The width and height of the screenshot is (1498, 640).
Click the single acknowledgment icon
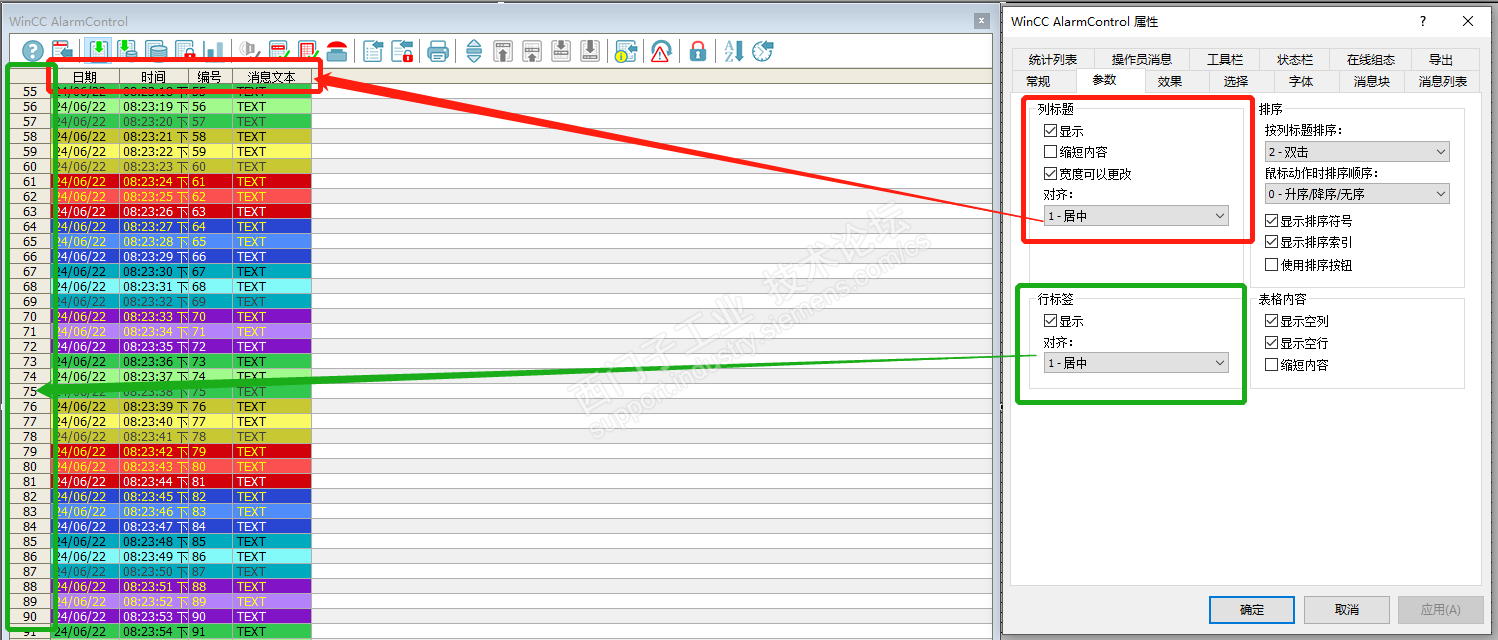[x=279, y=51]
